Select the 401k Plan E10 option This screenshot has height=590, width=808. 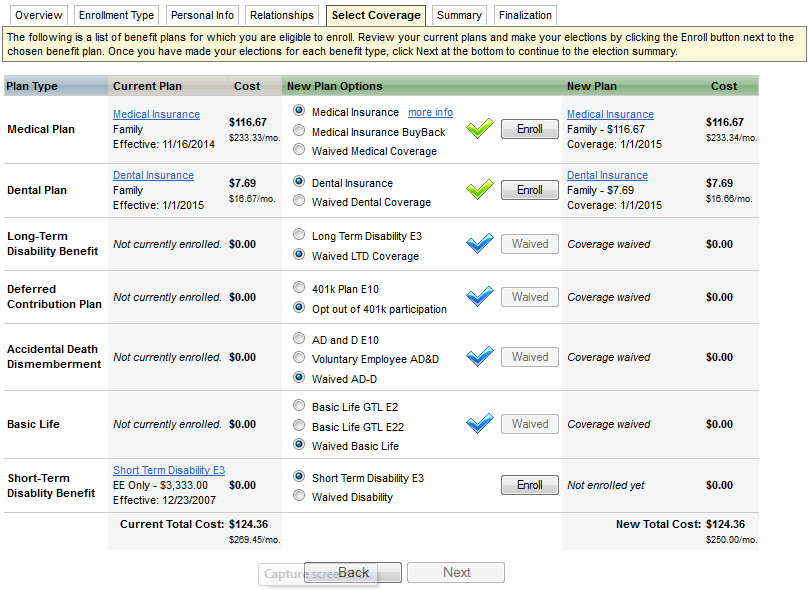[299, 288]
